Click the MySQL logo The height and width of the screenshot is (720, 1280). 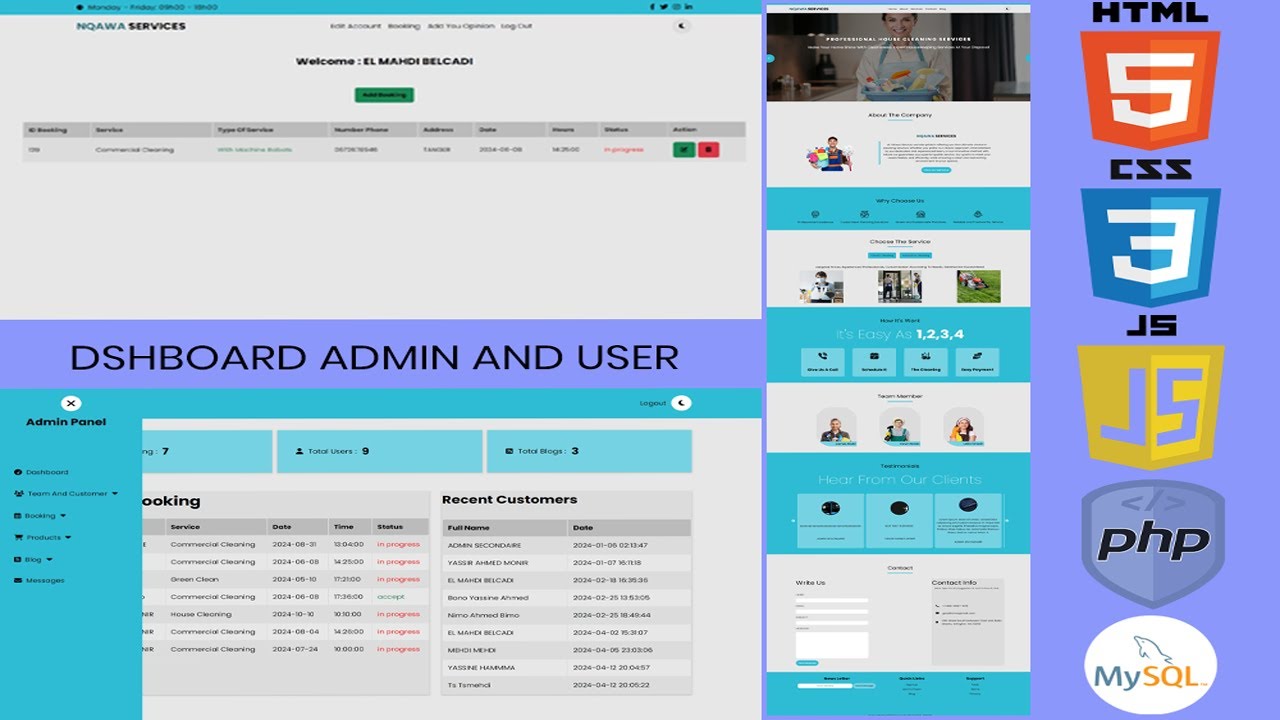pyautogui.click(x=1150, y=666)
